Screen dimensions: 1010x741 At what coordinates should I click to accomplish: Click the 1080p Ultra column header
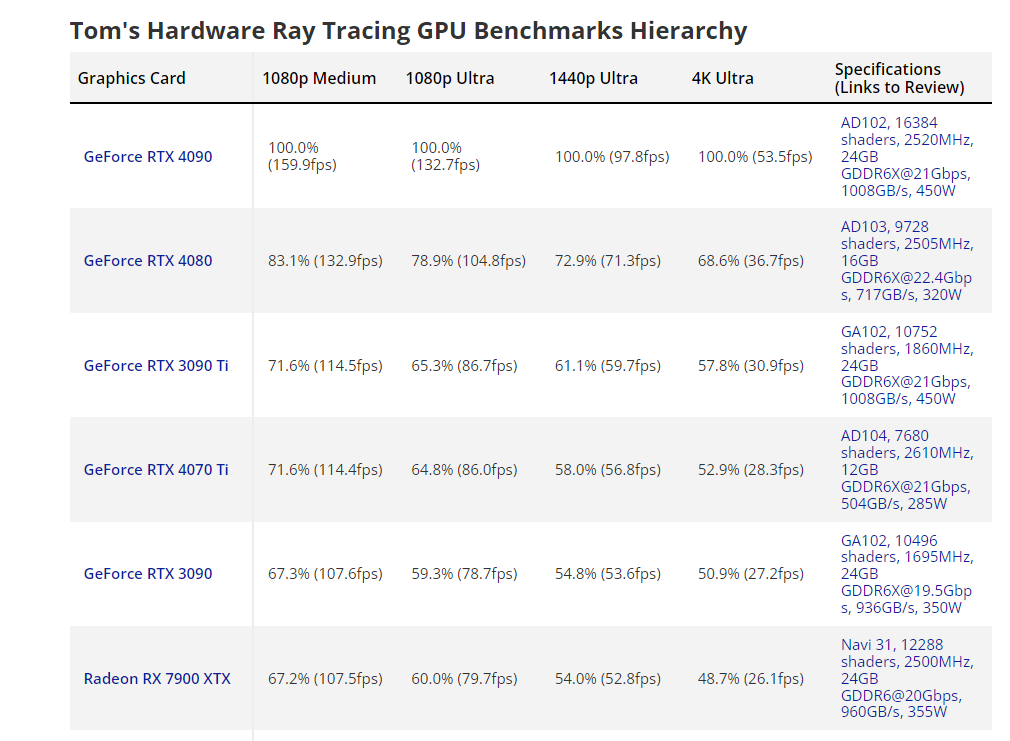[x=450, y=78]
